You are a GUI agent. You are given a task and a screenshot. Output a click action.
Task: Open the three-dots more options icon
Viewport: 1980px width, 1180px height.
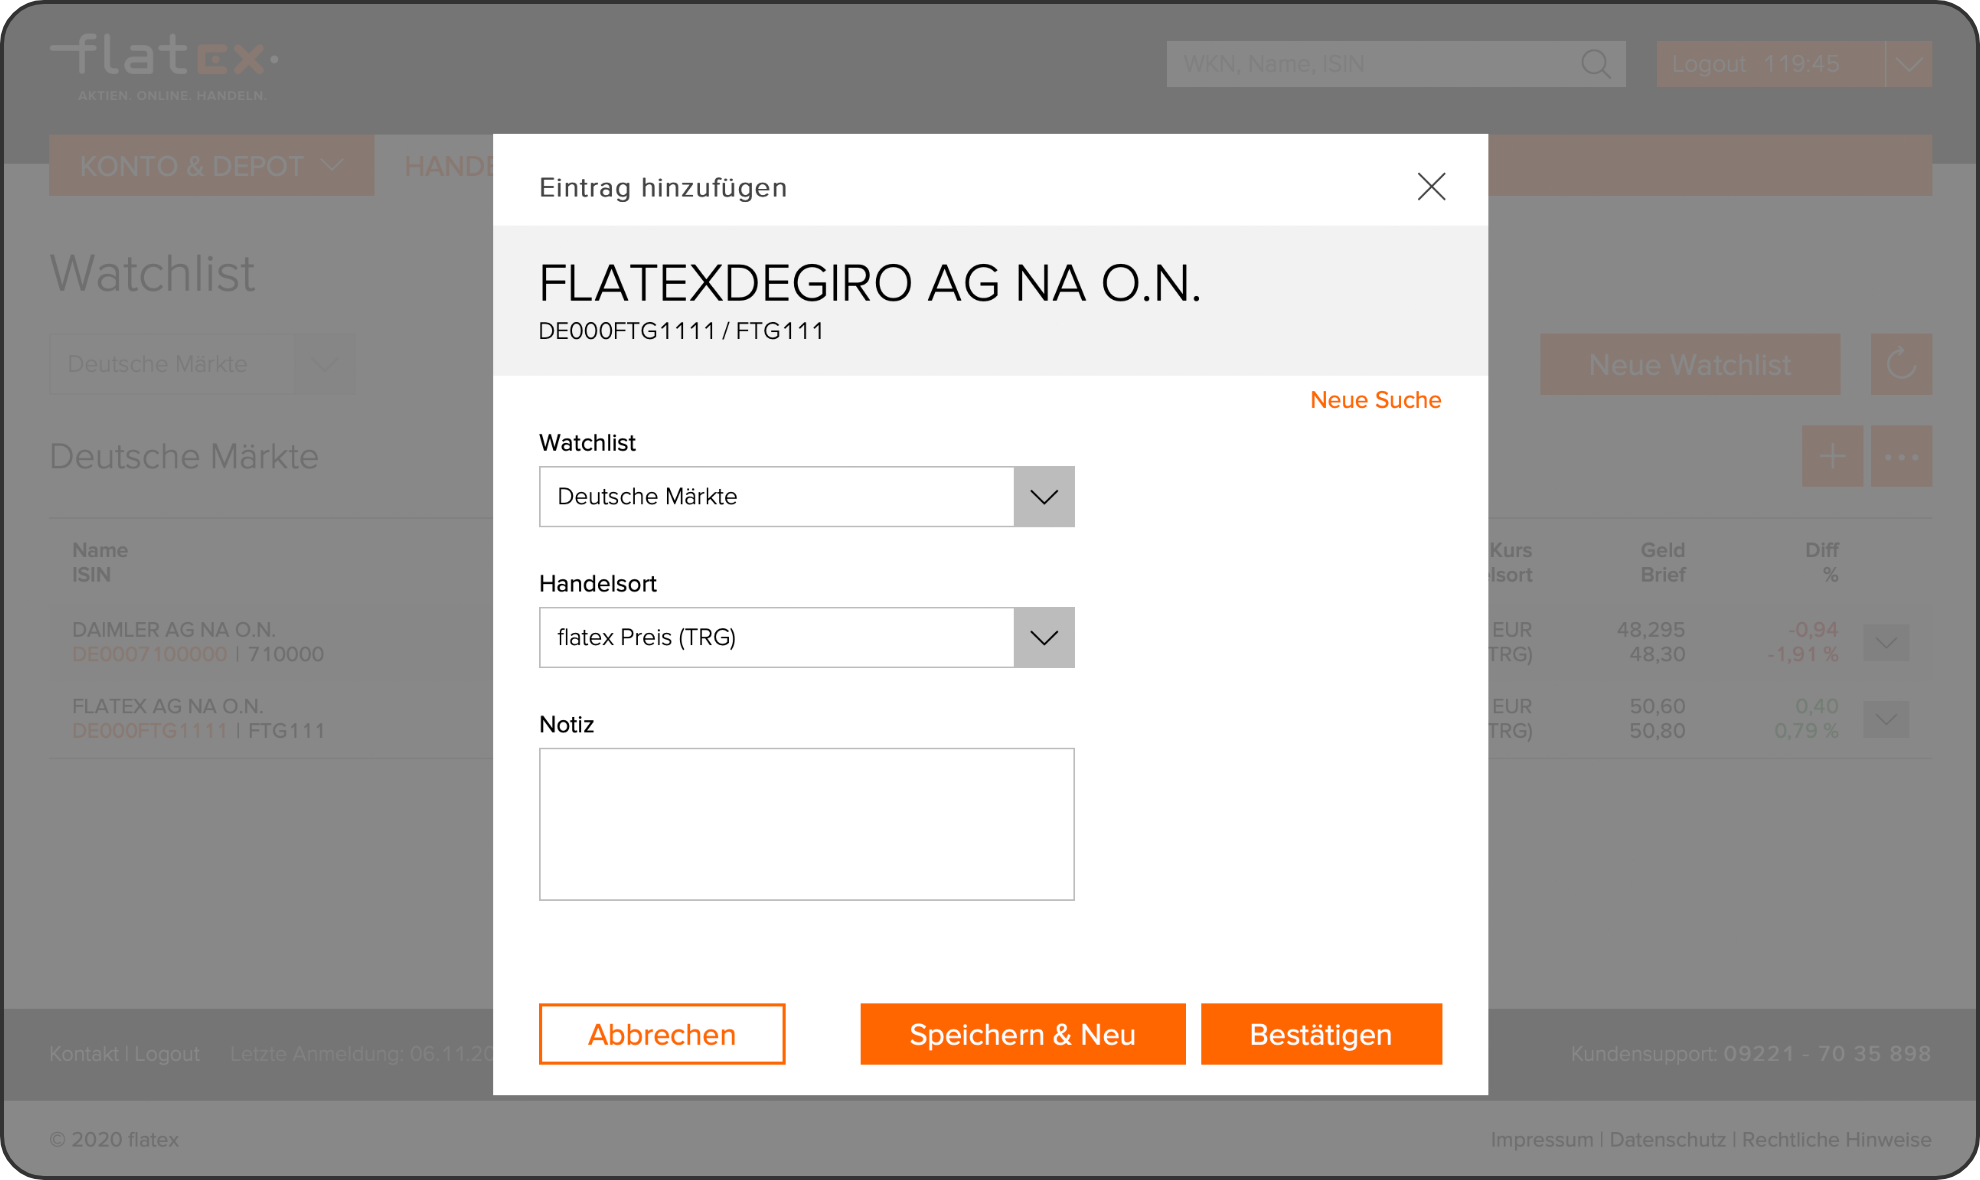click(1900, 457)
